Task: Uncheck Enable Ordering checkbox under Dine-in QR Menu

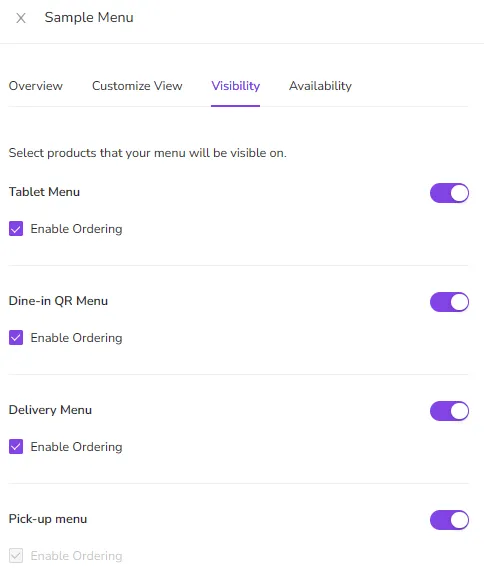Action: coord(16,338)
